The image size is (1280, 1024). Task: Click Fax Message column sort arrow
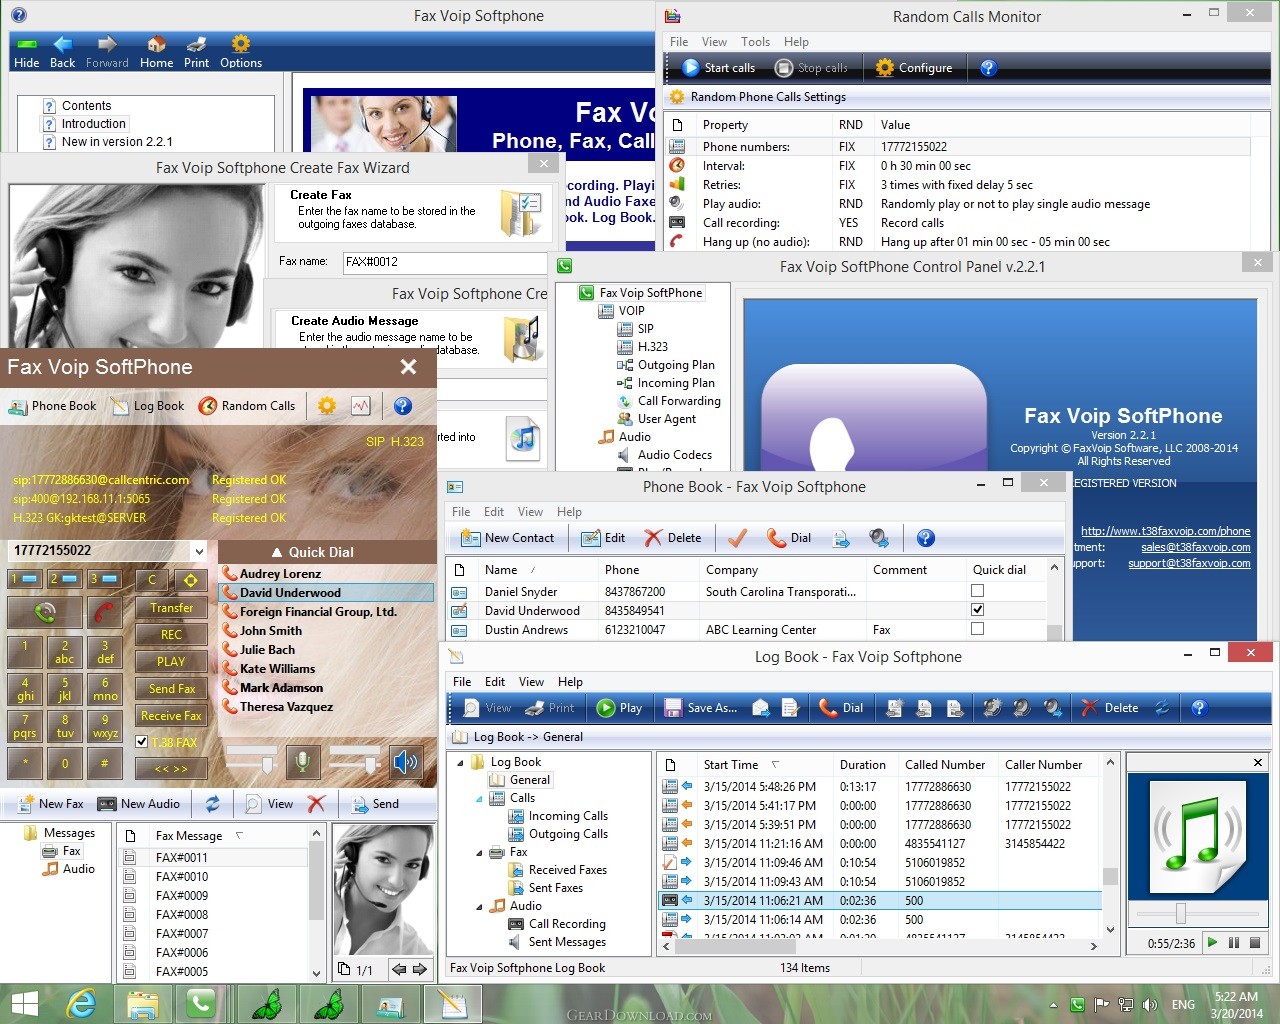coord(239,835)
